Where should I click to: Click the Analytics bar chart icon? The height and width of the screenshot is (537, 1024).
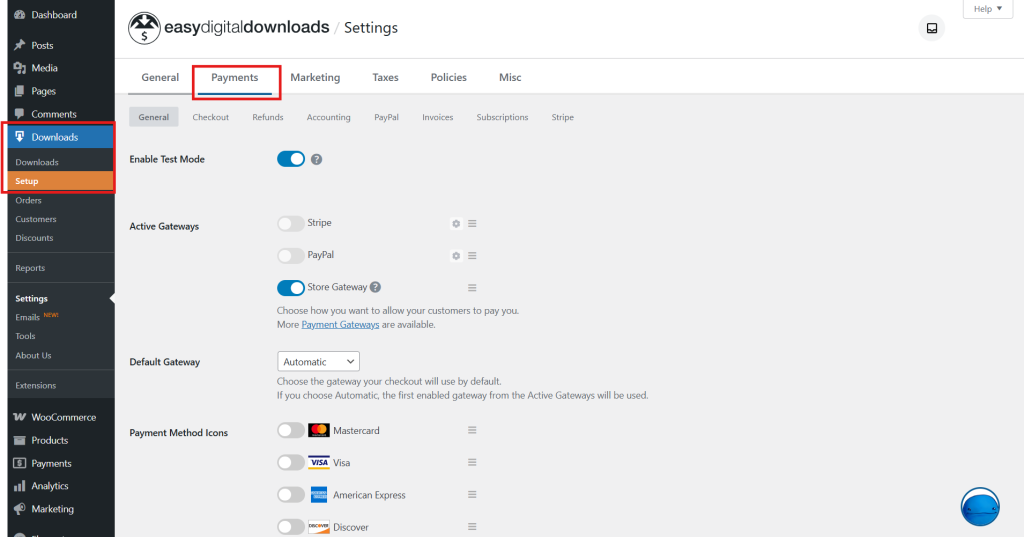(20, 486)
